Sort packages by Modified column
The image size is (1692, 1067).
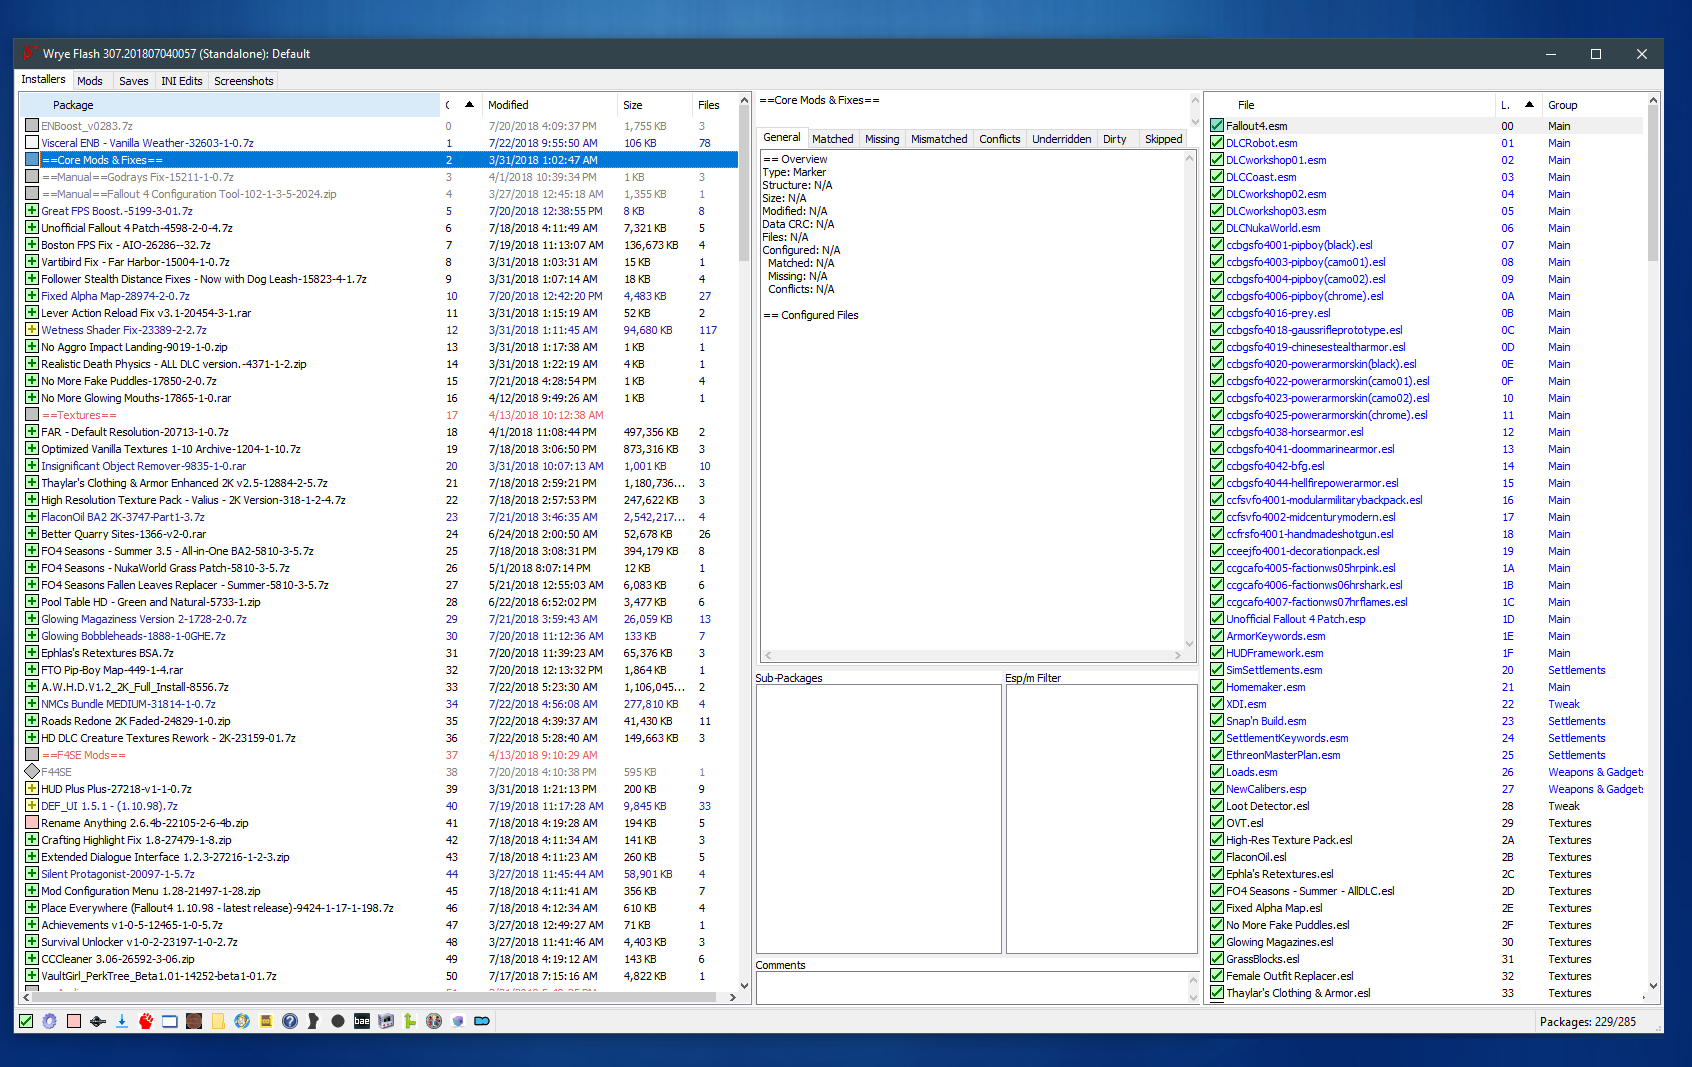click(x=550, y=105)
